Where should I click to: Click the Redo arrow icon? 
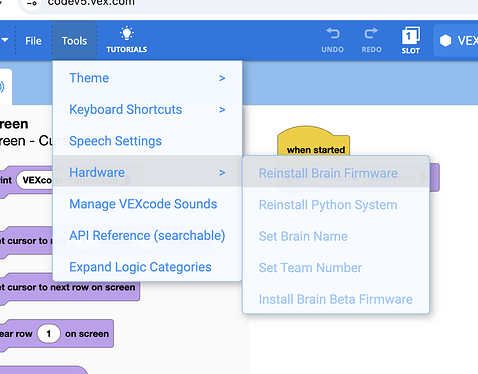pyautogui.click(x=371, y=34)
